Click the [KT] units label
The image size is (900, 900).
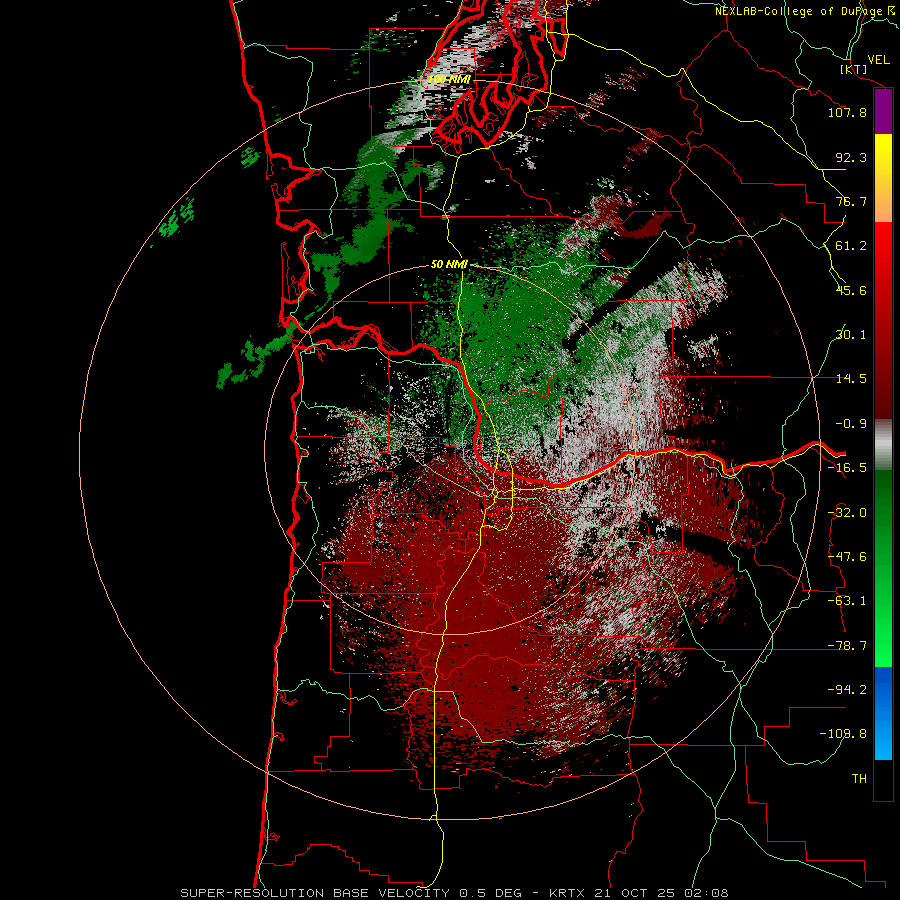pyautogui.click(x=854, y=69)
